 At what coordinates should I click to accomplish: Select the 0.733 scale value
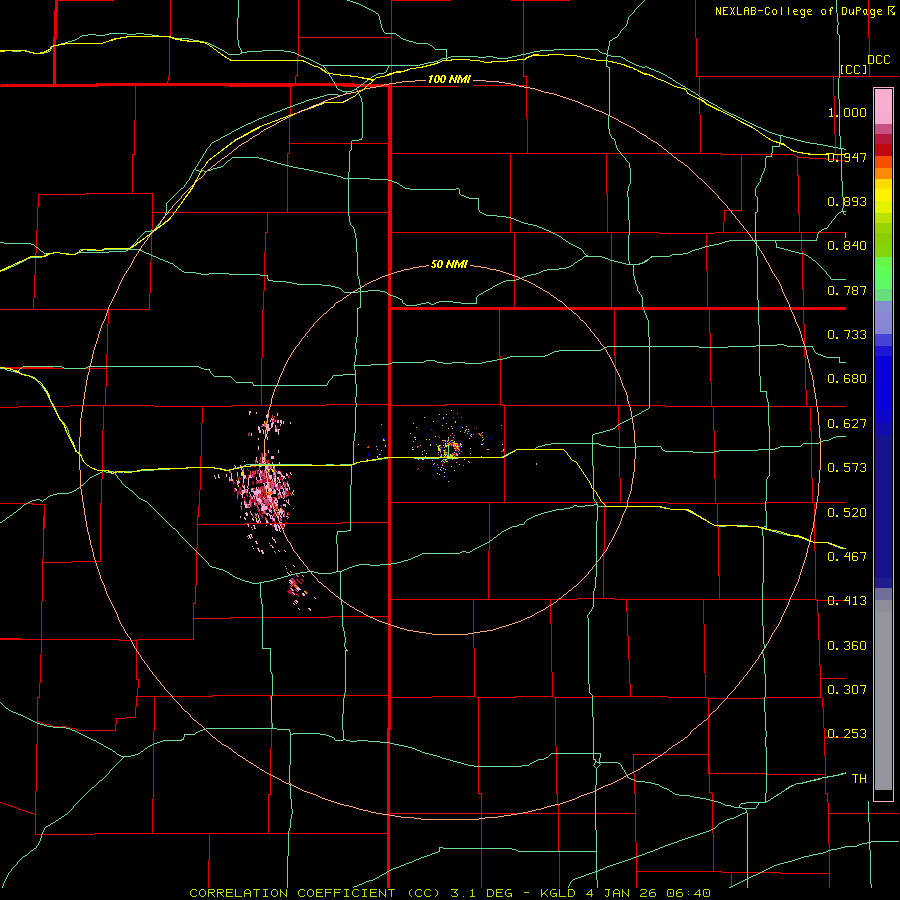point(847,335)
